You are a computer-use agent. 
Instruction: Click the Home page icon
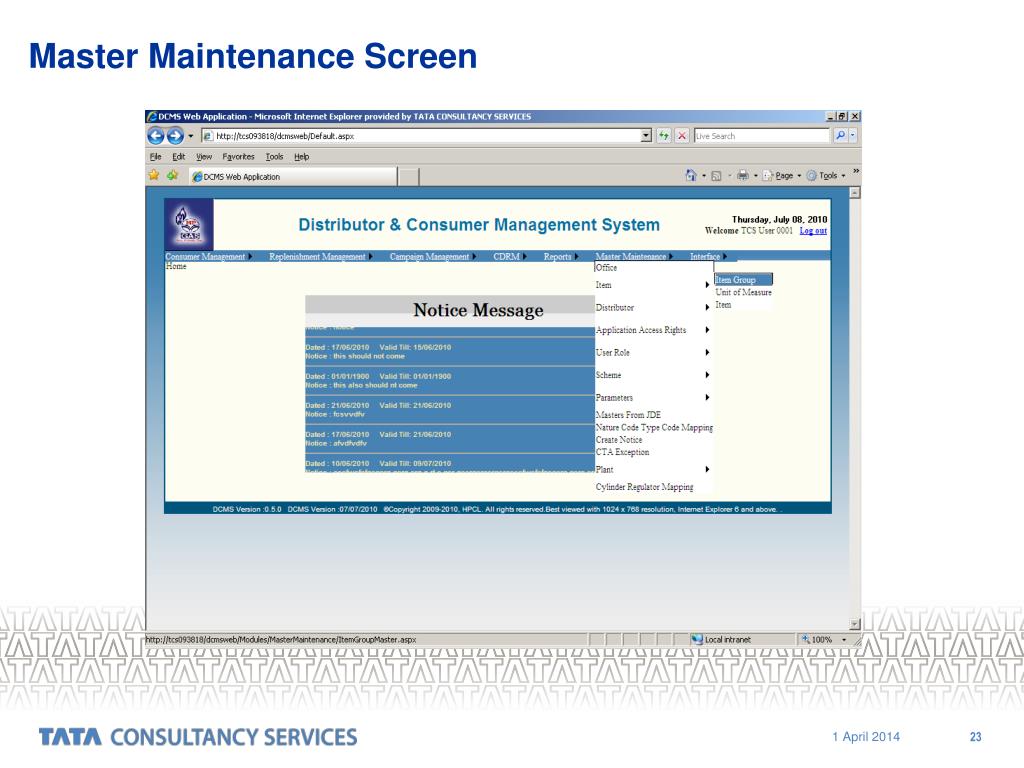pyautogui.click(x=691, y=175)
